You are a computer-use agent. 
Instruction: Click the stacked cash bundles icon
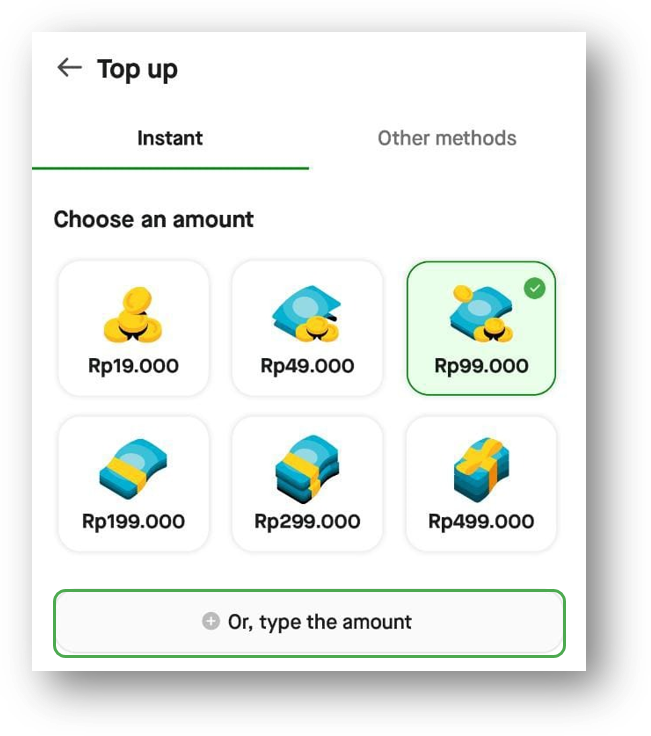pyautogui.click(x=307, y=469)
